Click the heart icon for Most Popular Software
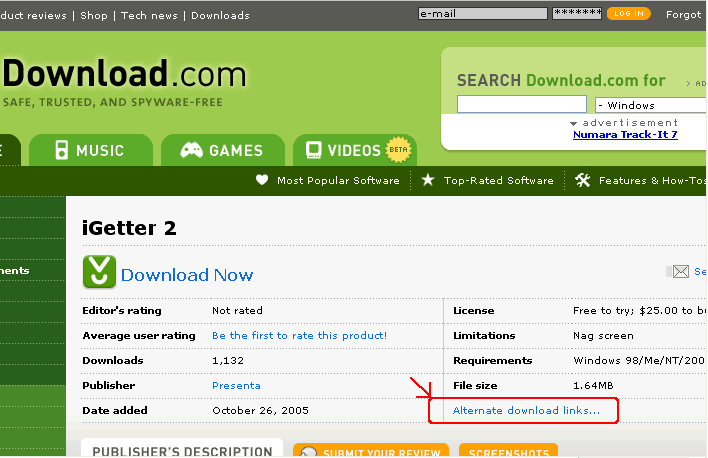 262,180
